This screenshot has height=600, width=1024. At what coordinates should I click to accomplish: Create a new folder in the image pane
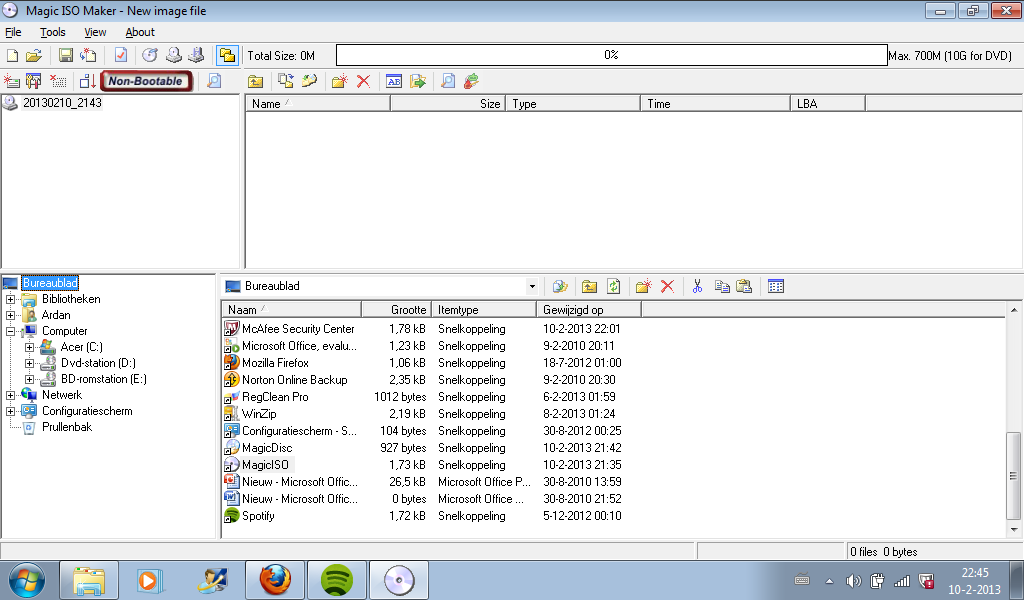tap(340, 81)
